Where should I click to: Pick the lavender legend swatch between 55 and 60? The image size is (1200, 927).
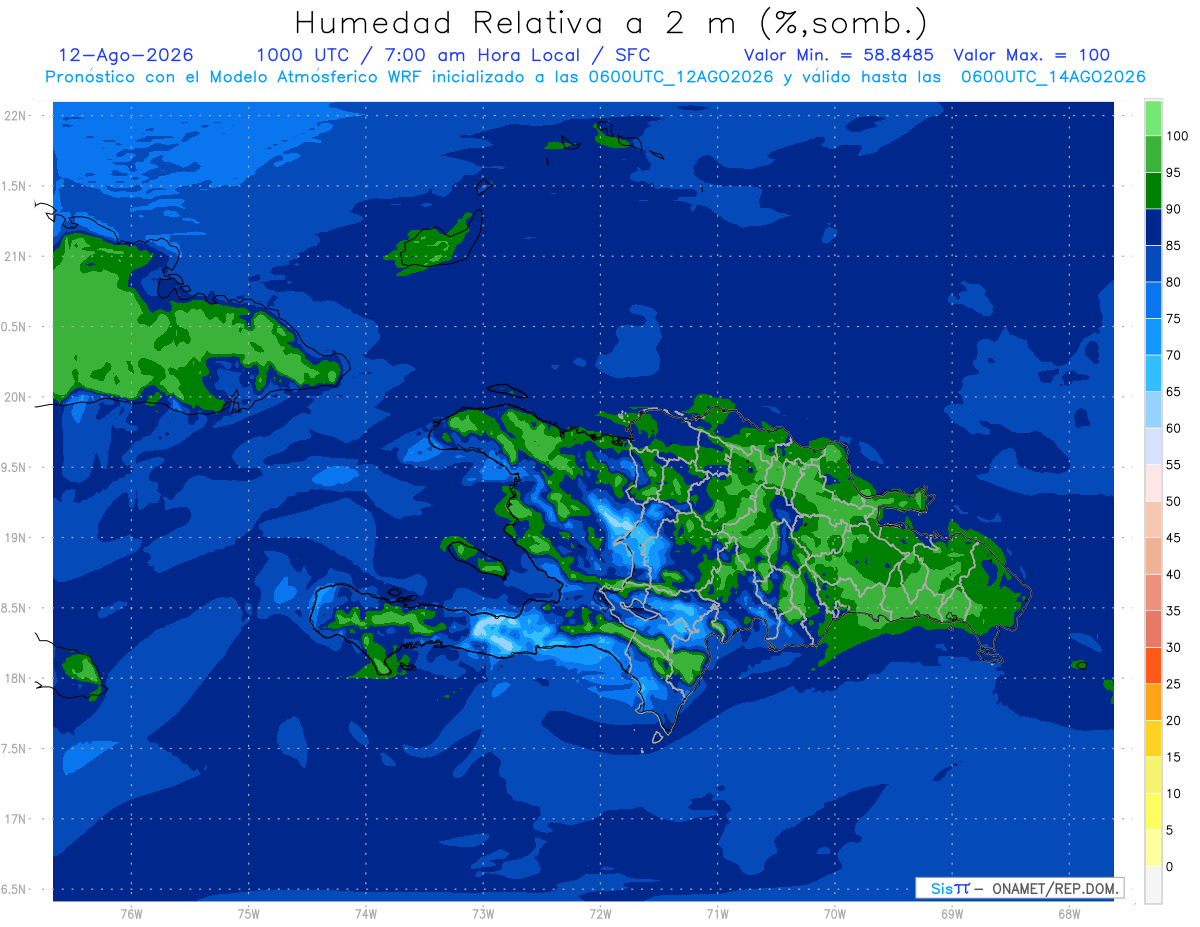[1153, 446]
